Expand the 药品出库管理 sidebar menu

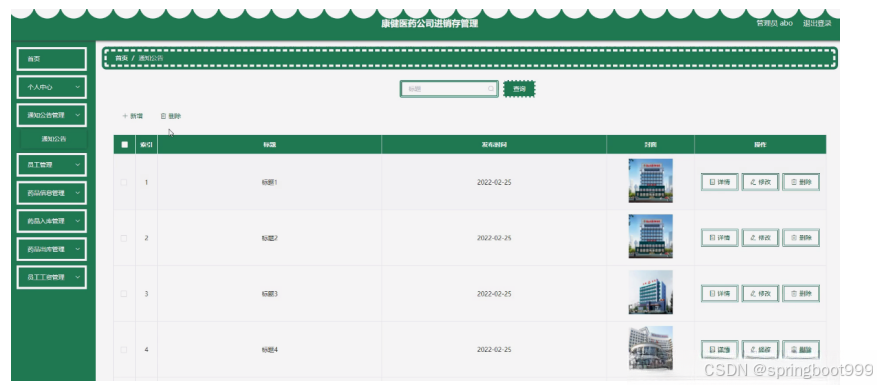coord(51,249)
